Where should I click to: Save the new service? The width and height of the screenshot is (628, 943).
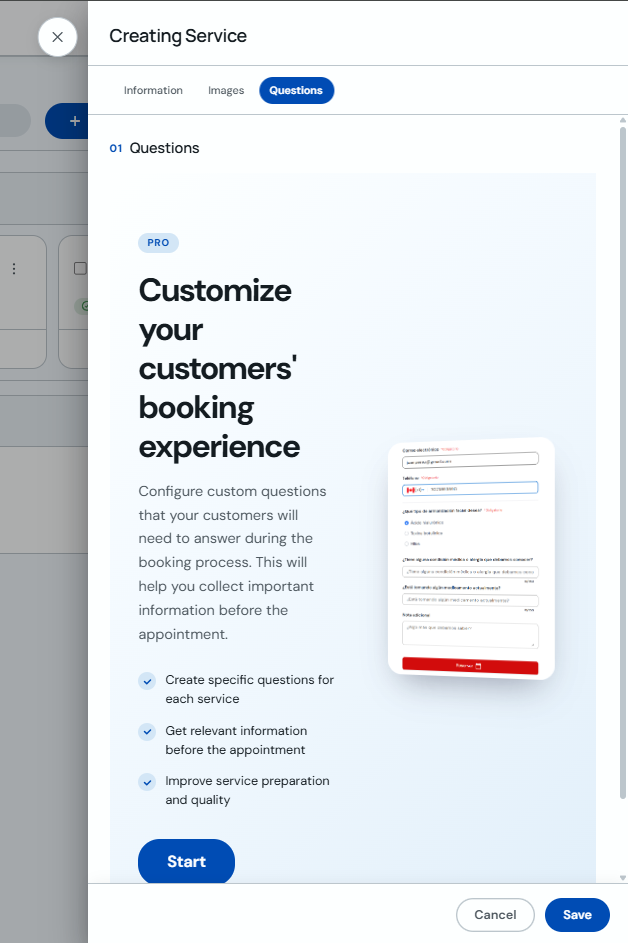click(x=577, y=915)
